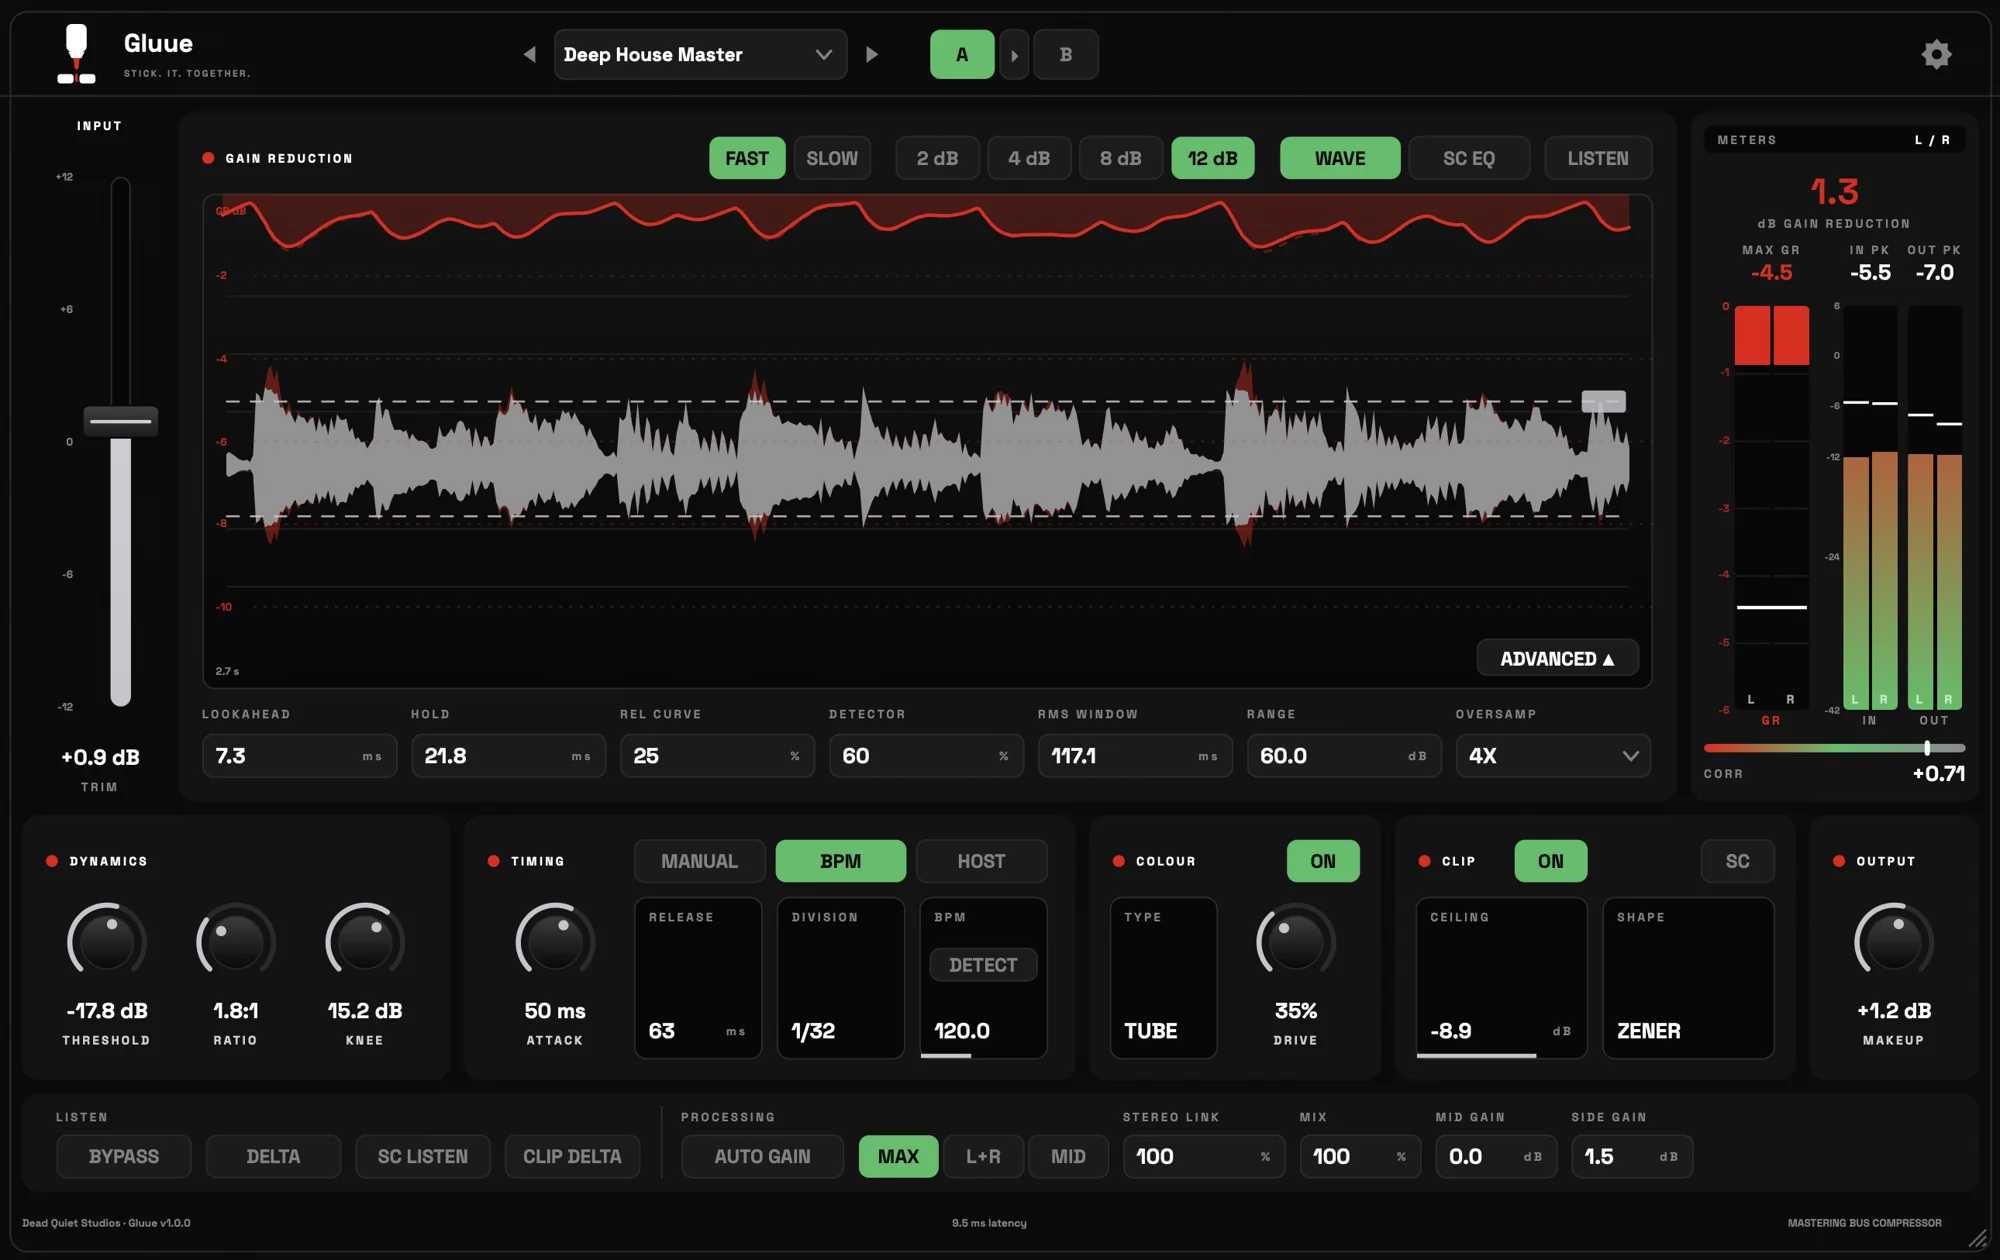Click the Listen button in gain reduction

1597,158
